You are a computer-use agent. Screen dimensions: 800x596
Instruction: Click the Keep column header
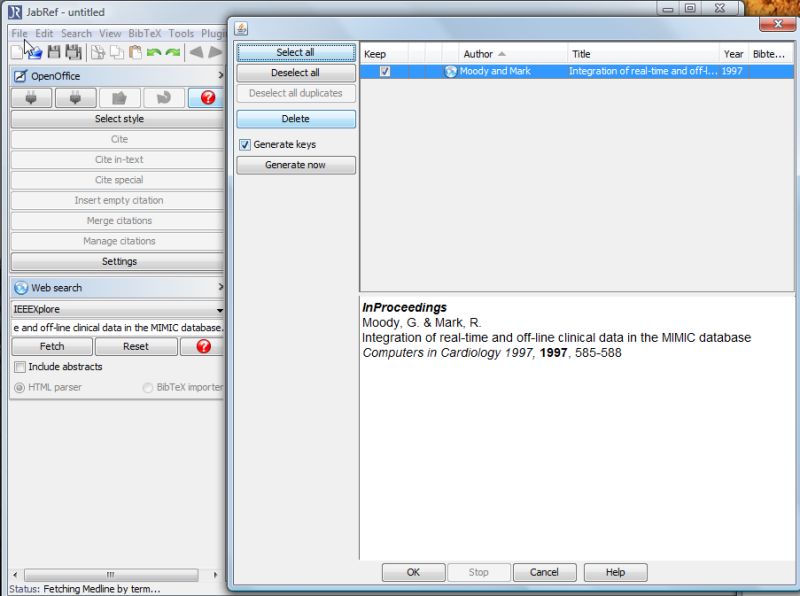385,54
